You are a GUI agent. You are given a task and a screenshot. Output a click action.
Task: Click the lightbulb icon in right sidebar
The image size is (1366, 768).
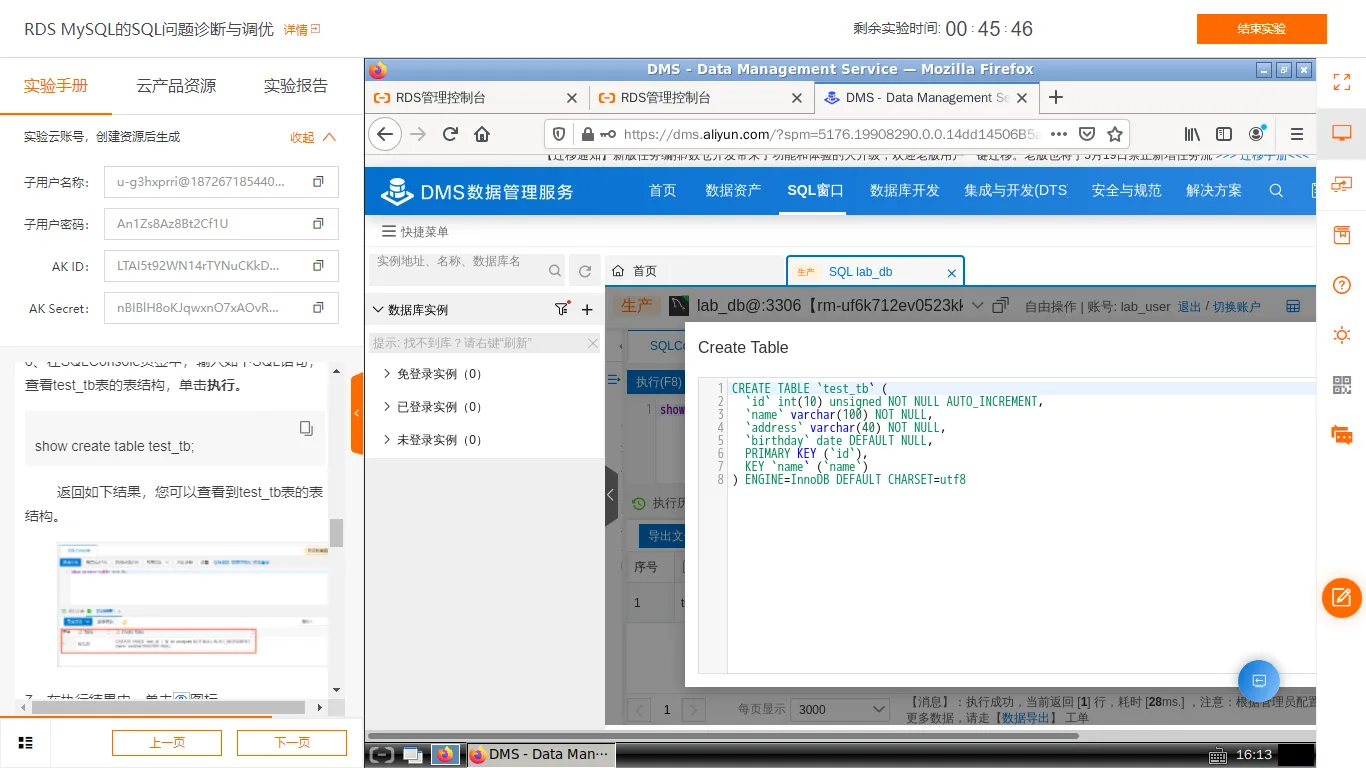[1342, 335]
